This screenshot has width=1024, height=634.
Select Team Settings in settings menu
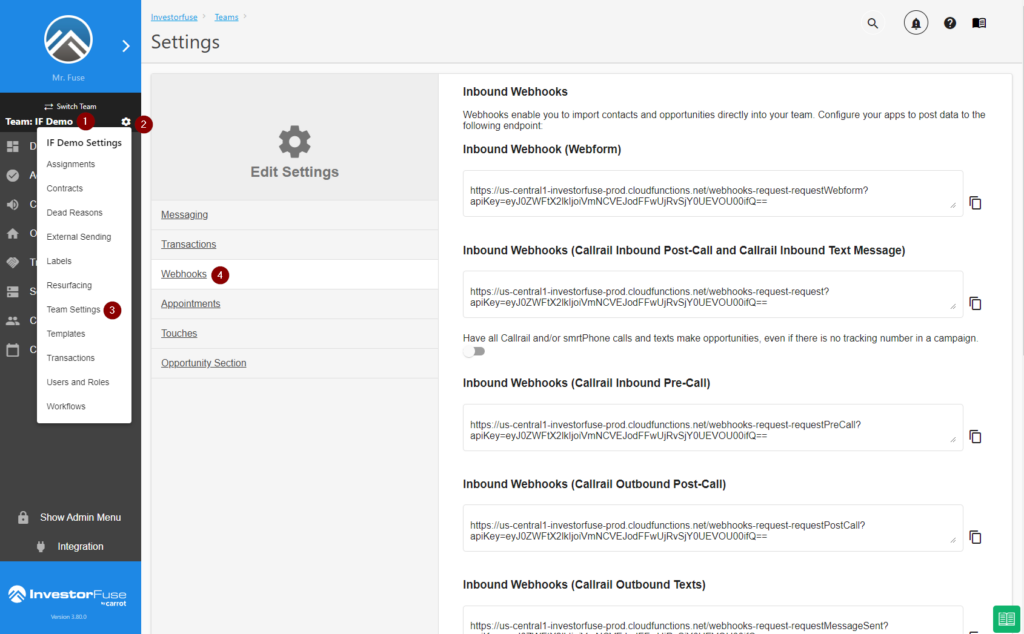coord(73,309)
